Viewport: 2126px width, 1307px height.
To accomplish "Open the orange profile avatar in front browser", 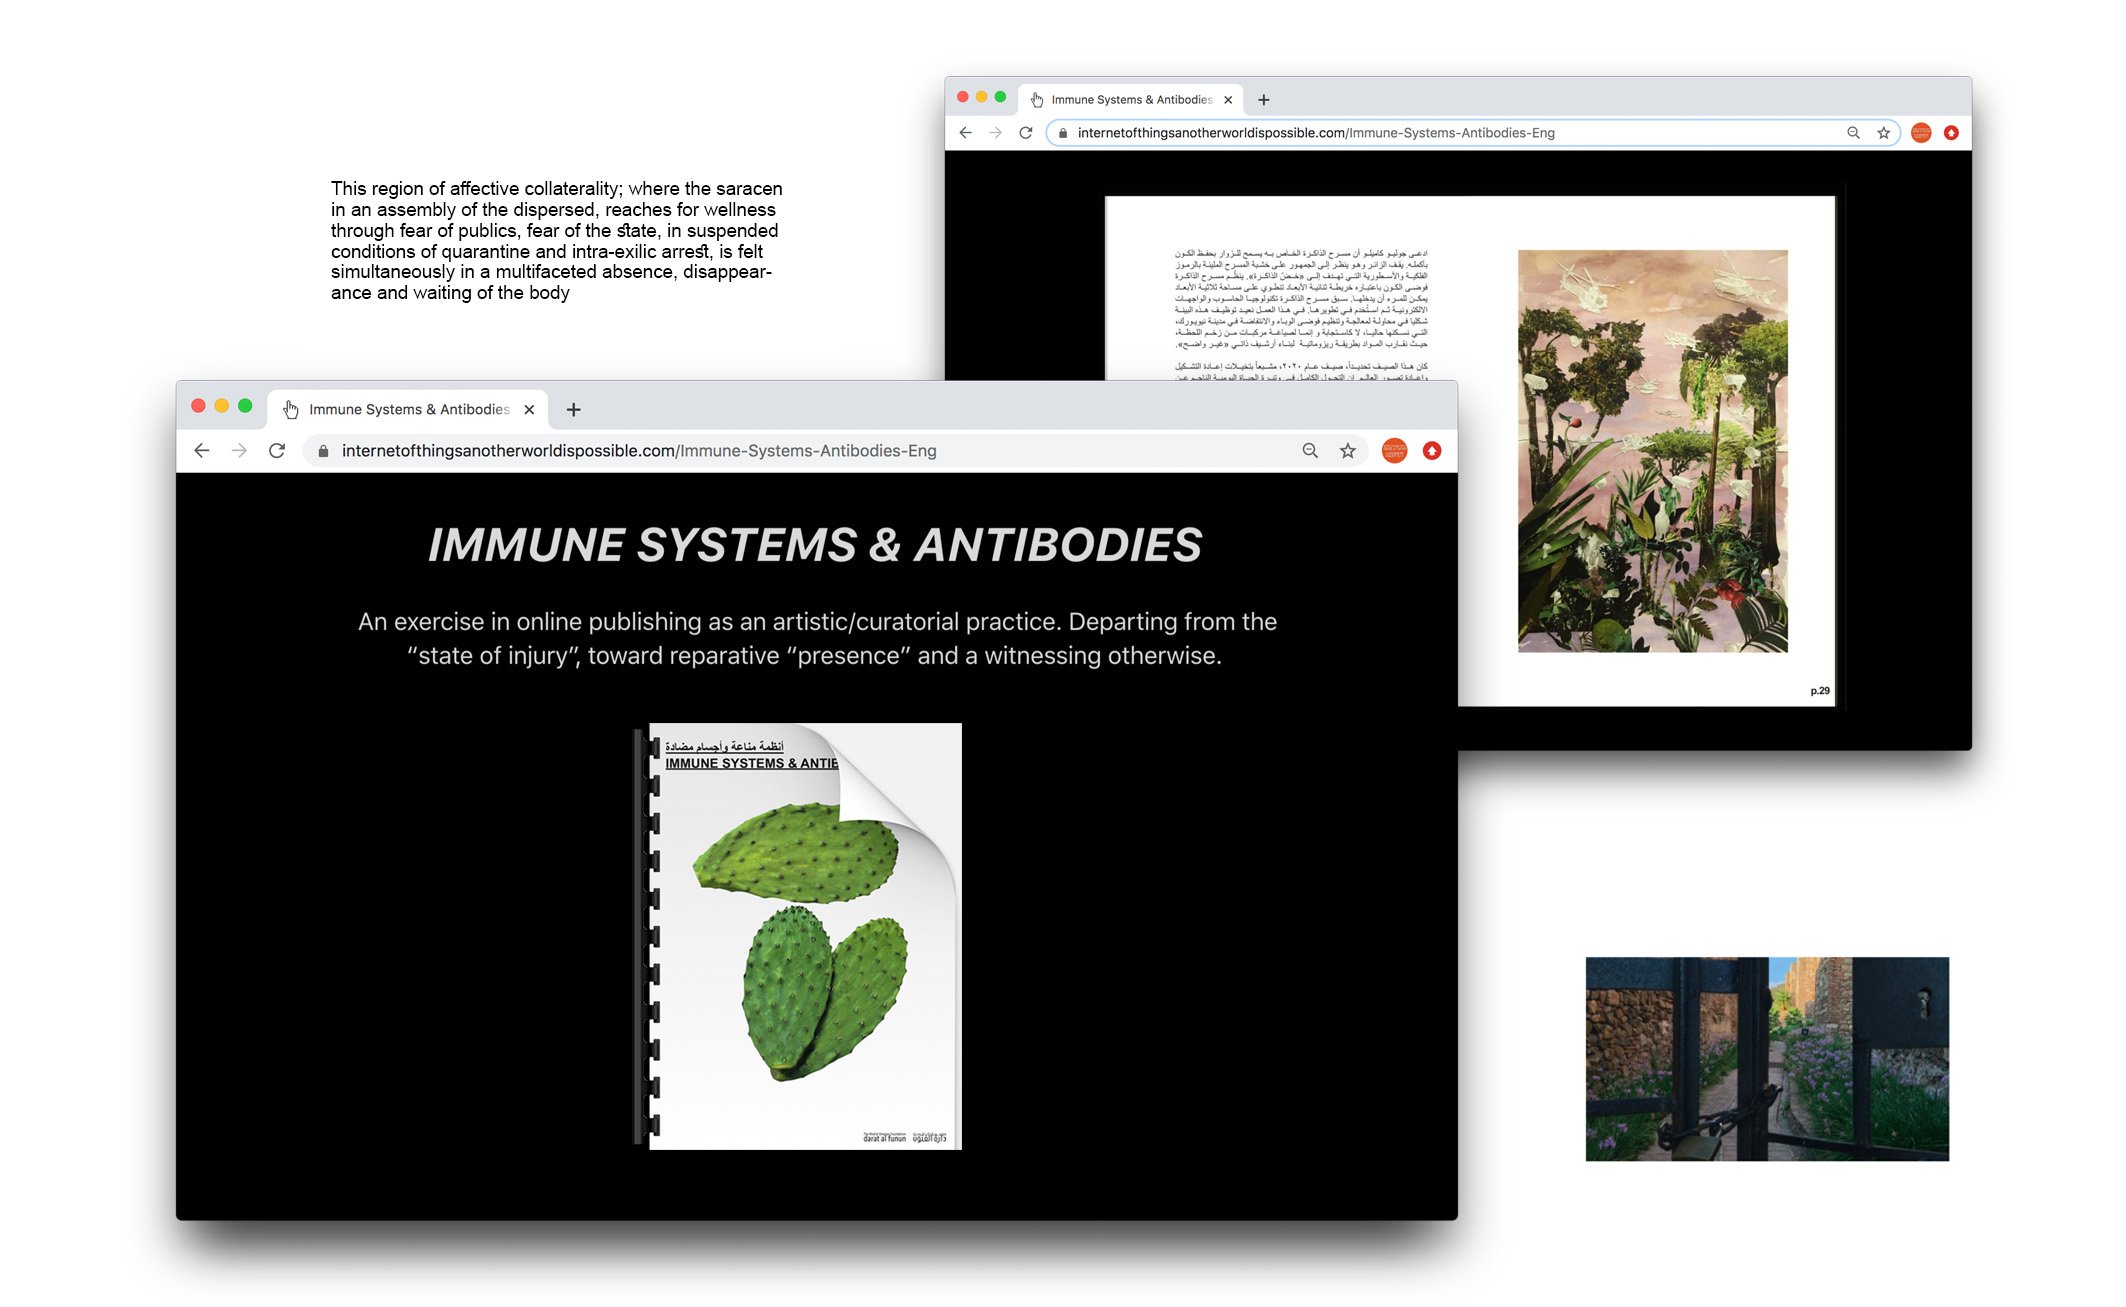I will point(1394,451).
